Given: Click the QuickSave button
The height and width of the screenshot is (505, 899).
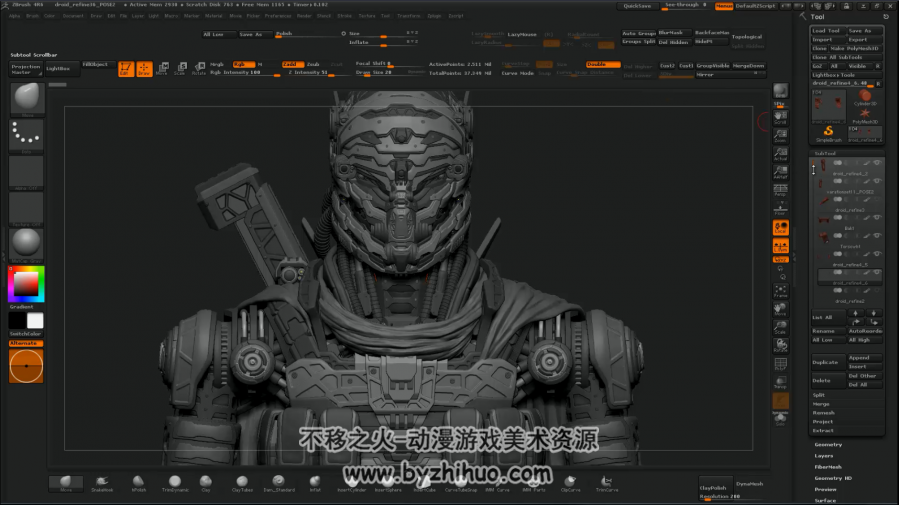Looking at the screenshot, I should pos(638,6).
